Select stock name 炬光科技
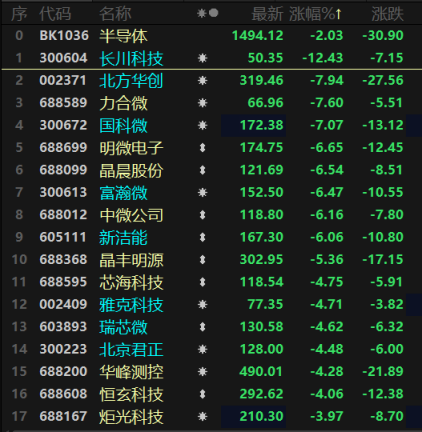 point(131,417)
